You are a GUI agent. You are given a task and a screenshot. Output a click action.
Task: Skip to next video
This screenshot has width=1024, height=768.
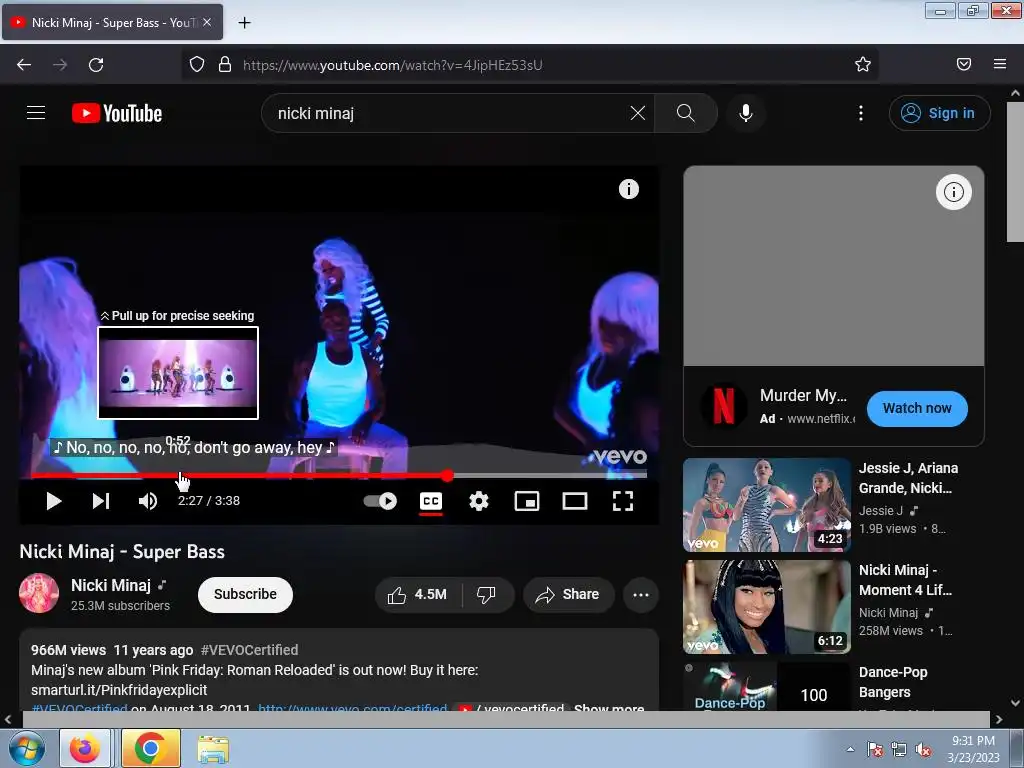click(101, 501)
